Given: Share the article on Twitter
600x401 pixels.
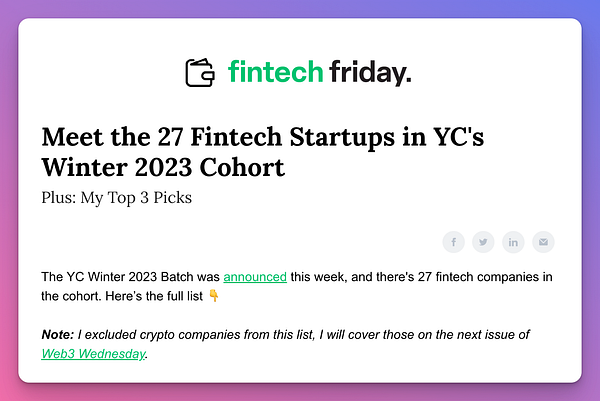Looking at the screenshot, I should click(x=483, y=242).
